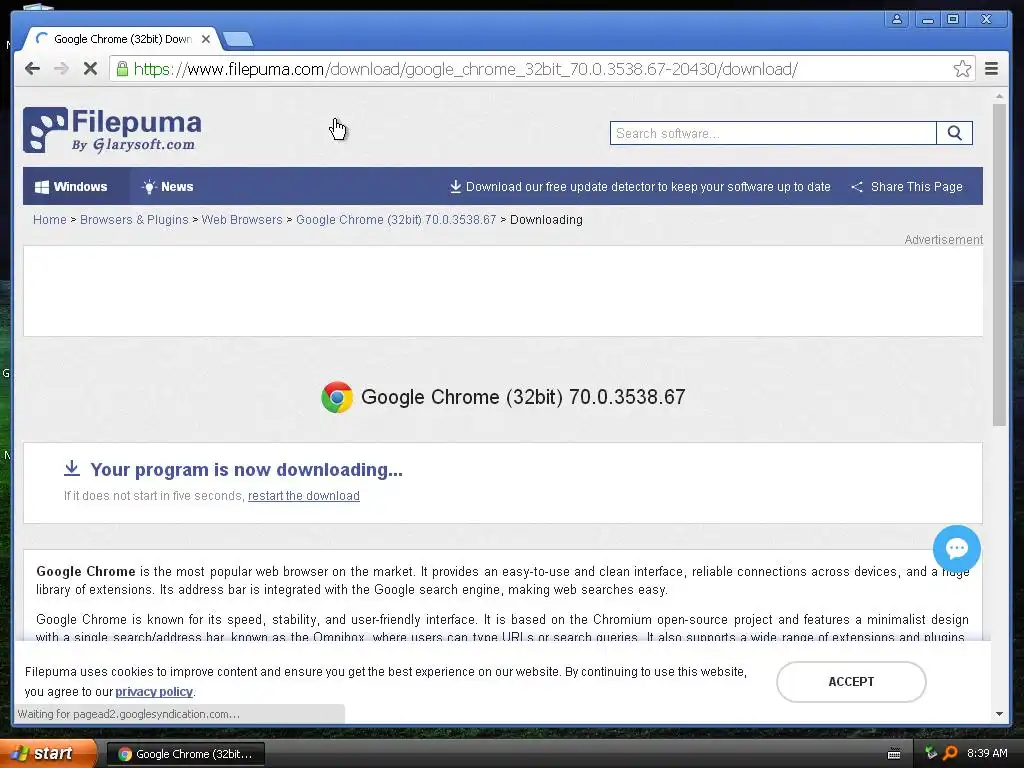This screenshot has height=768, width=1024.
Task: Click Waiting for pagead2.googlesyndication.com status text
Action: click(x=129, y=714)
